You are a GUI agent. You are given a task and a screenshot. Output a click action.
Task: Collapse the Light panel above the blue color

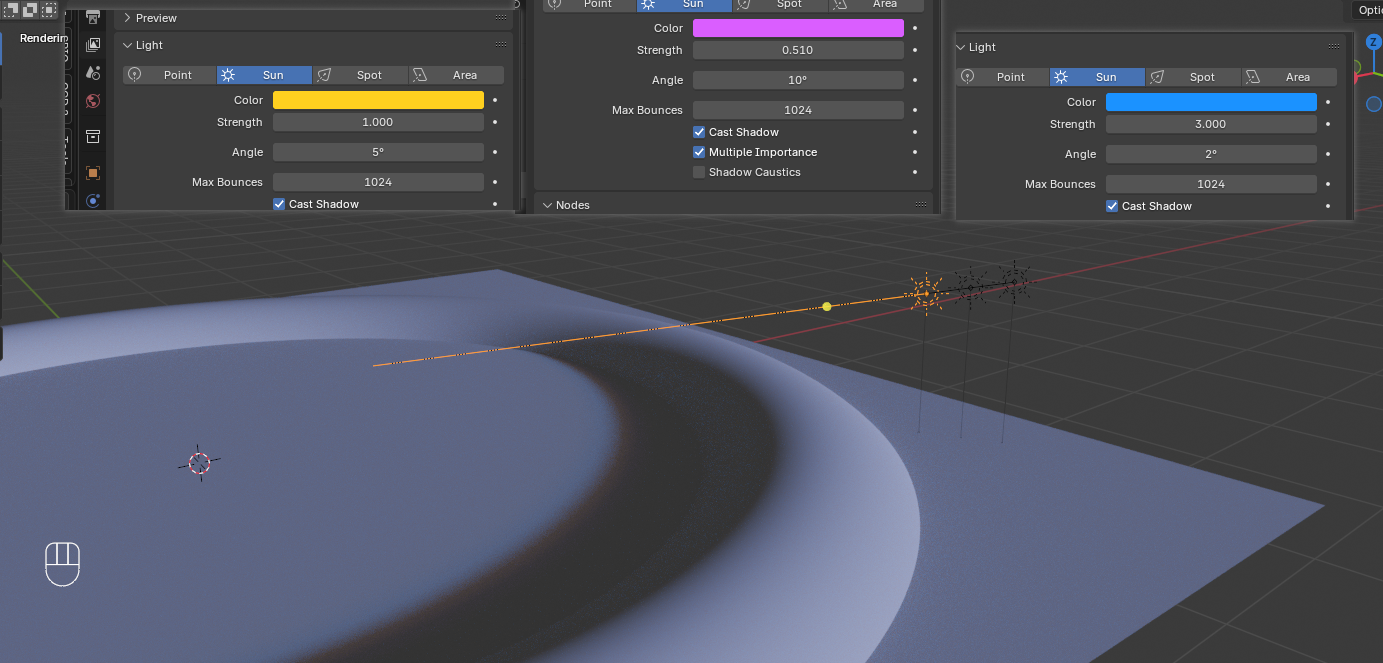pyautogui.click(x=961, y=47)
